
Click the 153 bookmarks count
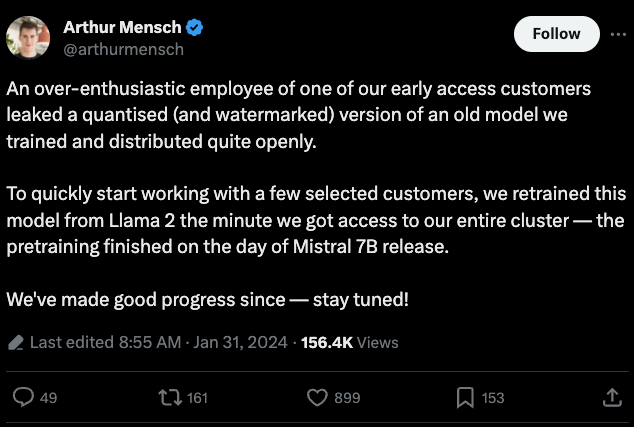[493, 398]
